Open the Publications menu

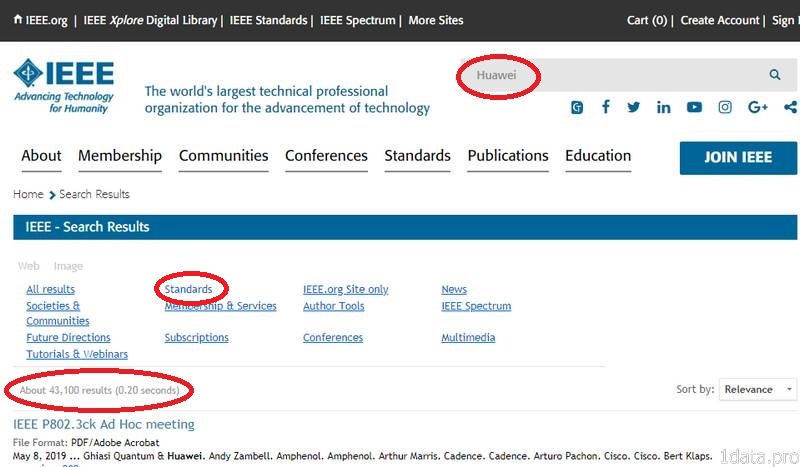coord(508,156)
